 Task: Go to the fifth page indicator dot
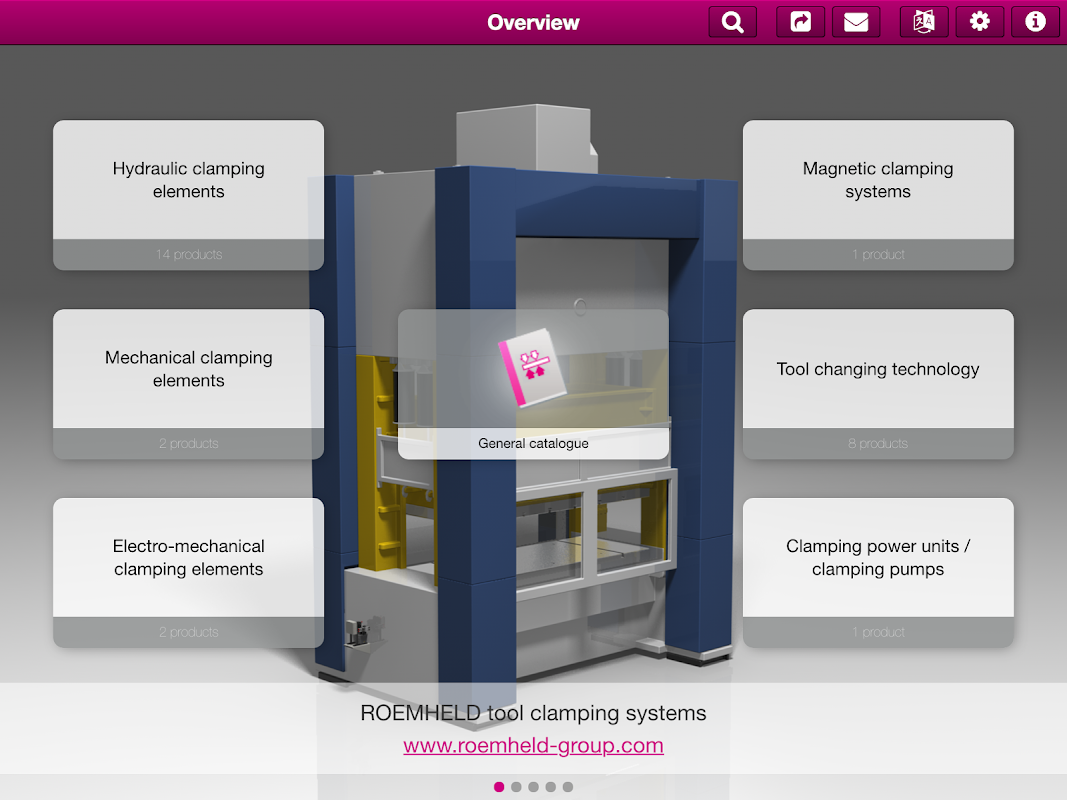(568, 787)
